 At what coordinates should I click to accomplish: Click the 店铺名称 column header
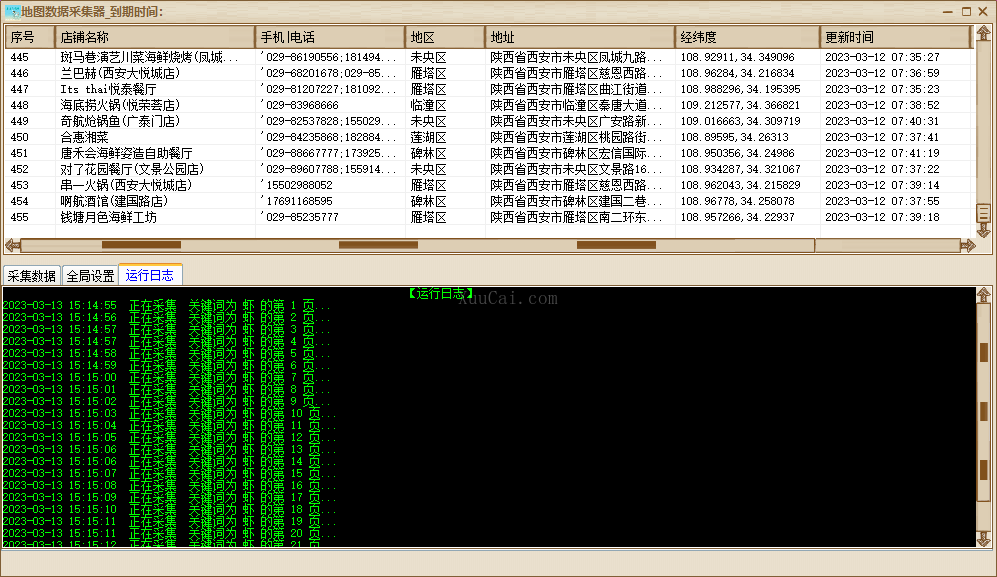pos(155,37)
